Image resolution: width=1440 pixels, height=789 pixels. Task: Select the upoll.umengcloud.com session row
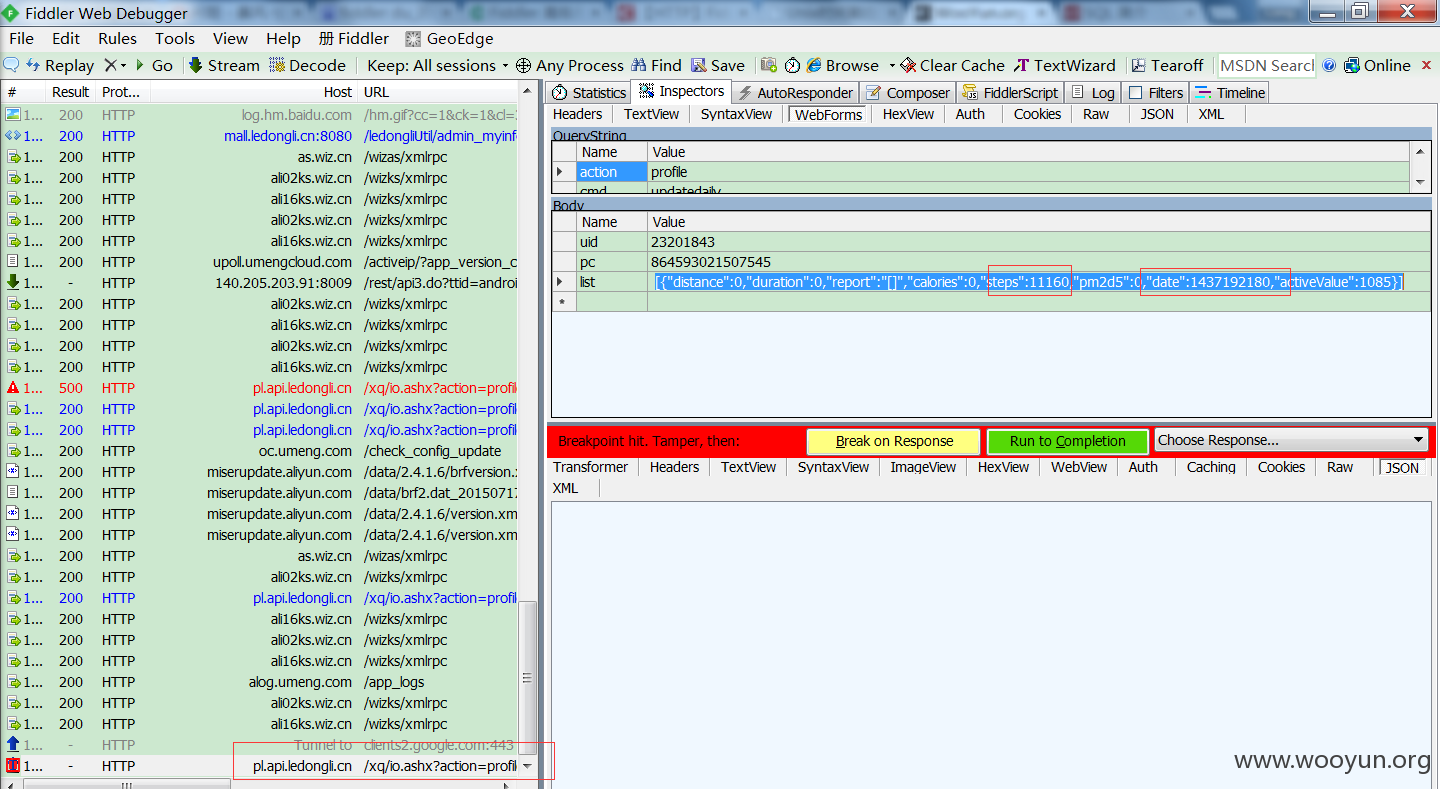260,262
